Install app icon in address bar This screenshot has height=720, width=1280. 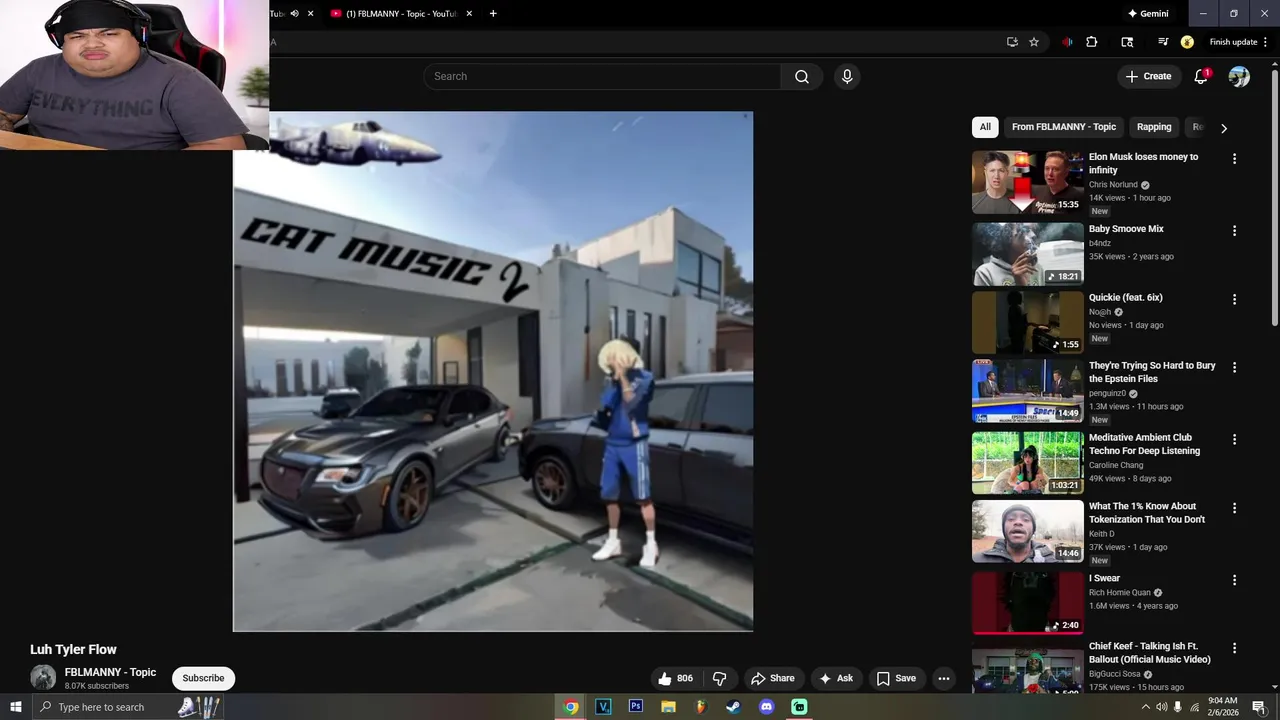(1012, 42)
